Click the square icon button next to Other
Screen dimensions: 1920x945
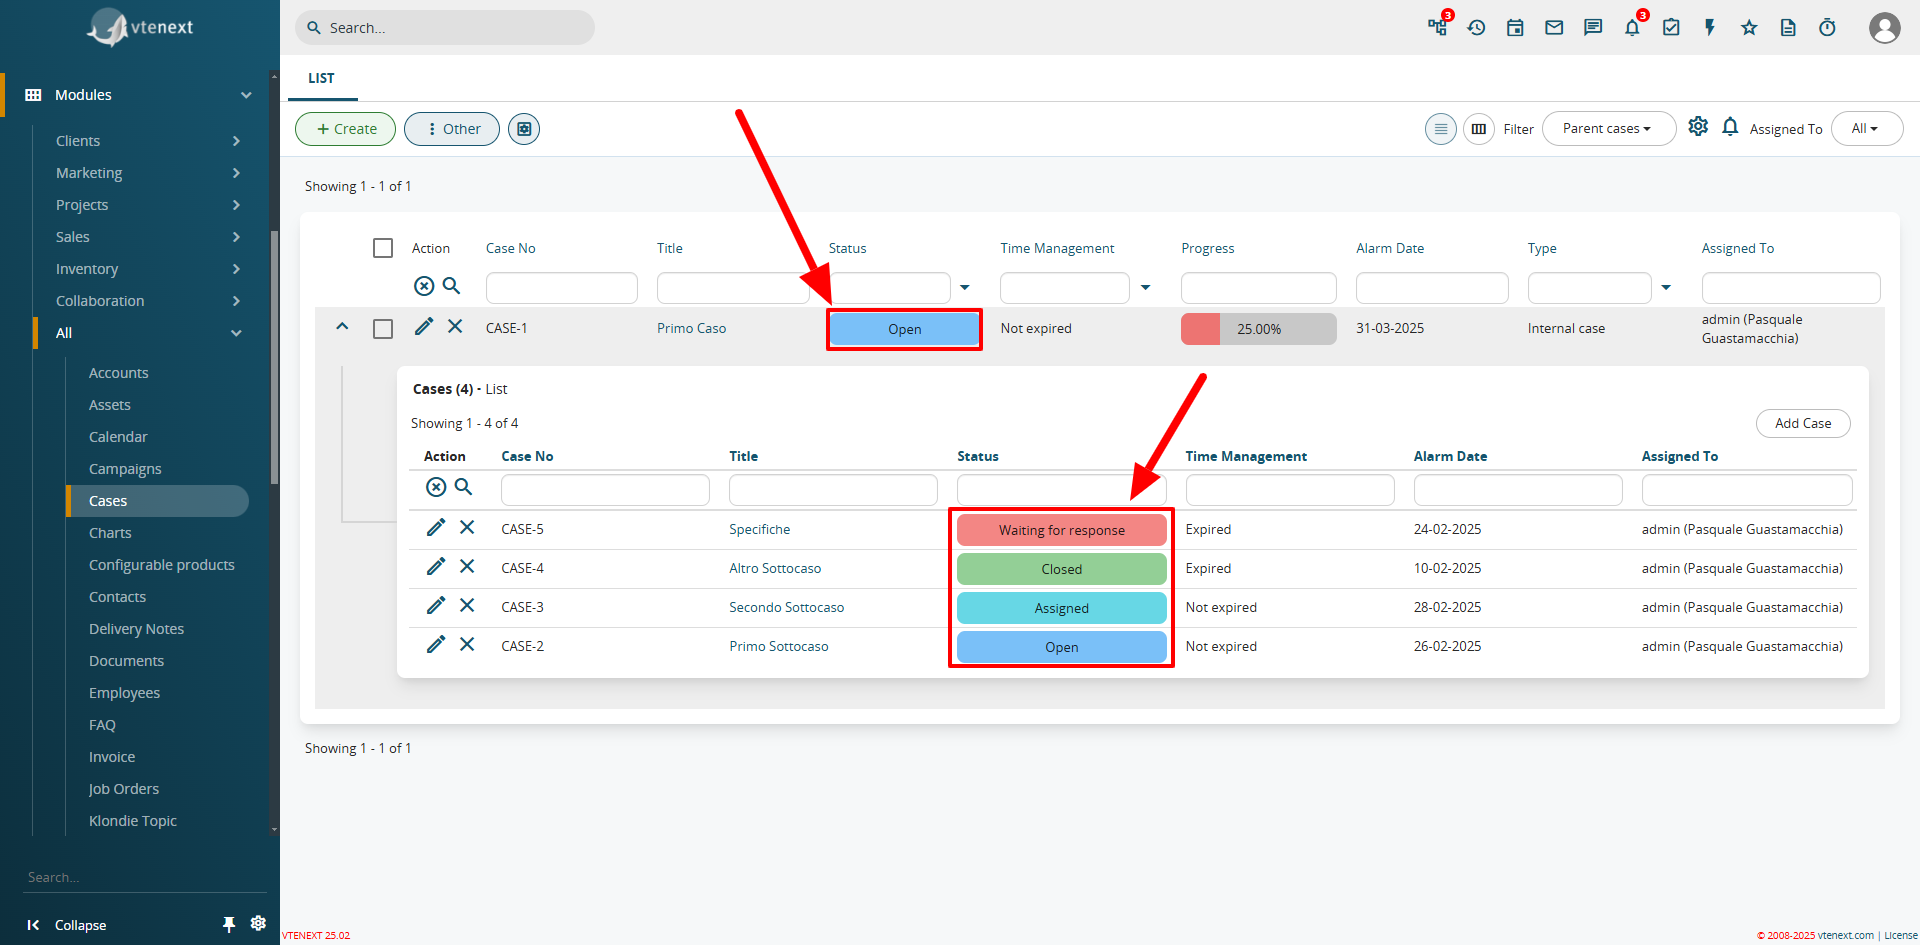click(x=524, y=128)
